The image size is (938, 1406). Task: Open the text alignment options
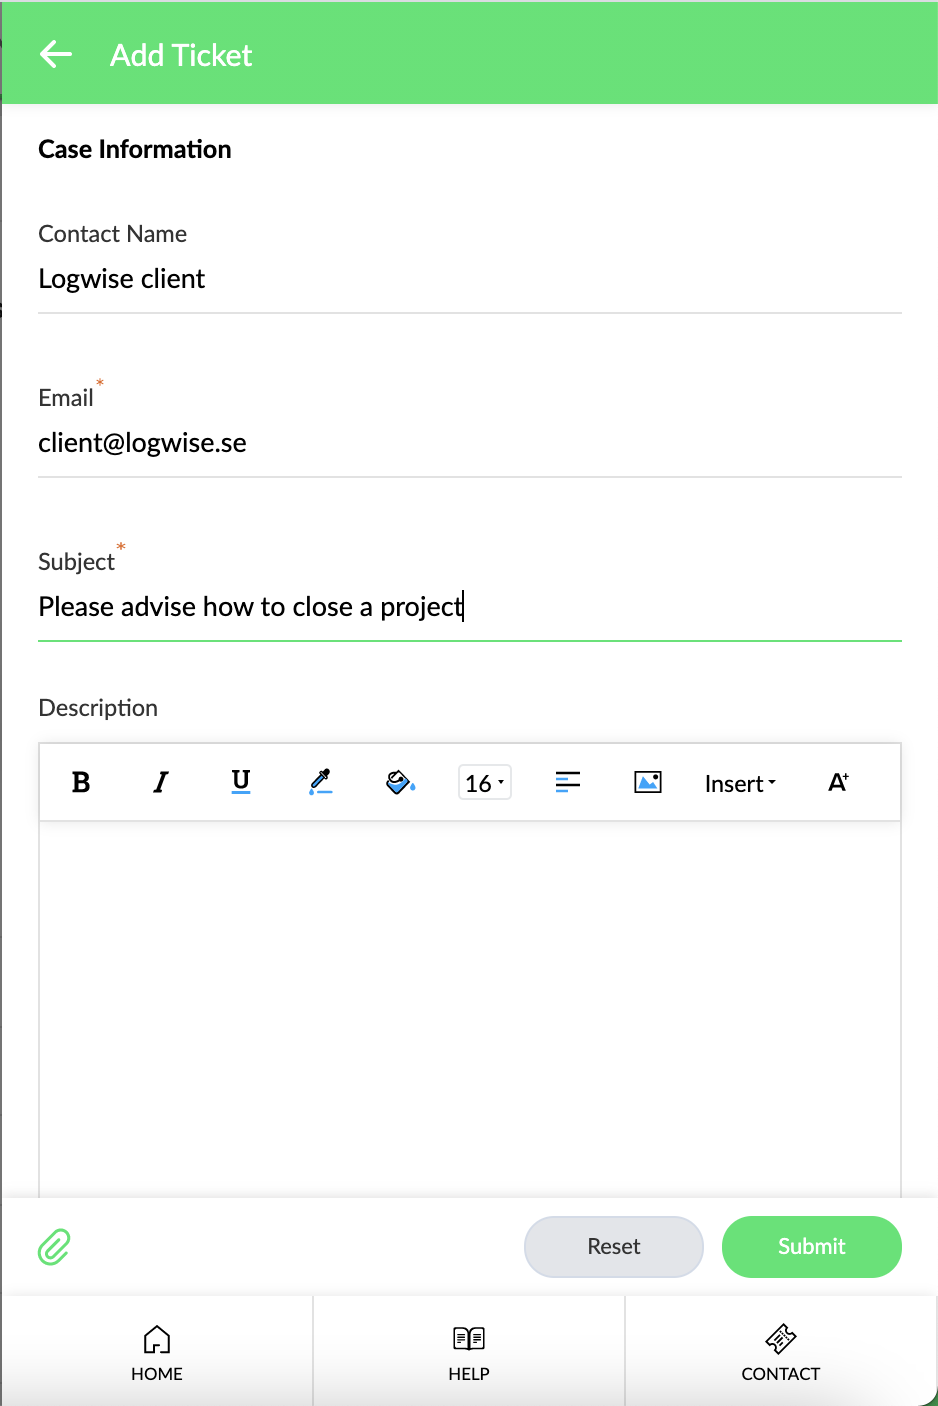pos(568,782)
